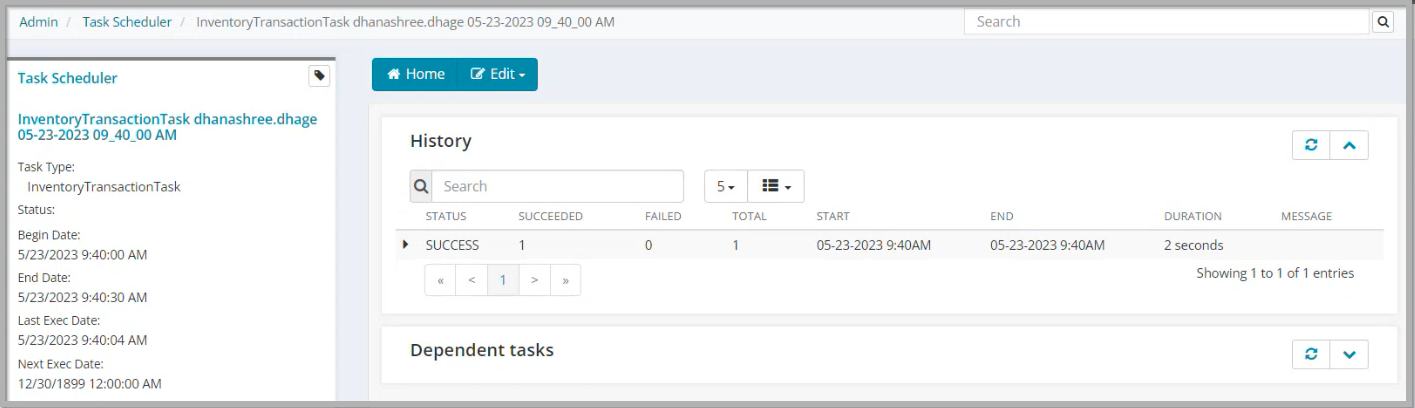This screenshot has width=1415, height=408.
Task: Sort by the TOTAL column header
Action: pos(749,216)
